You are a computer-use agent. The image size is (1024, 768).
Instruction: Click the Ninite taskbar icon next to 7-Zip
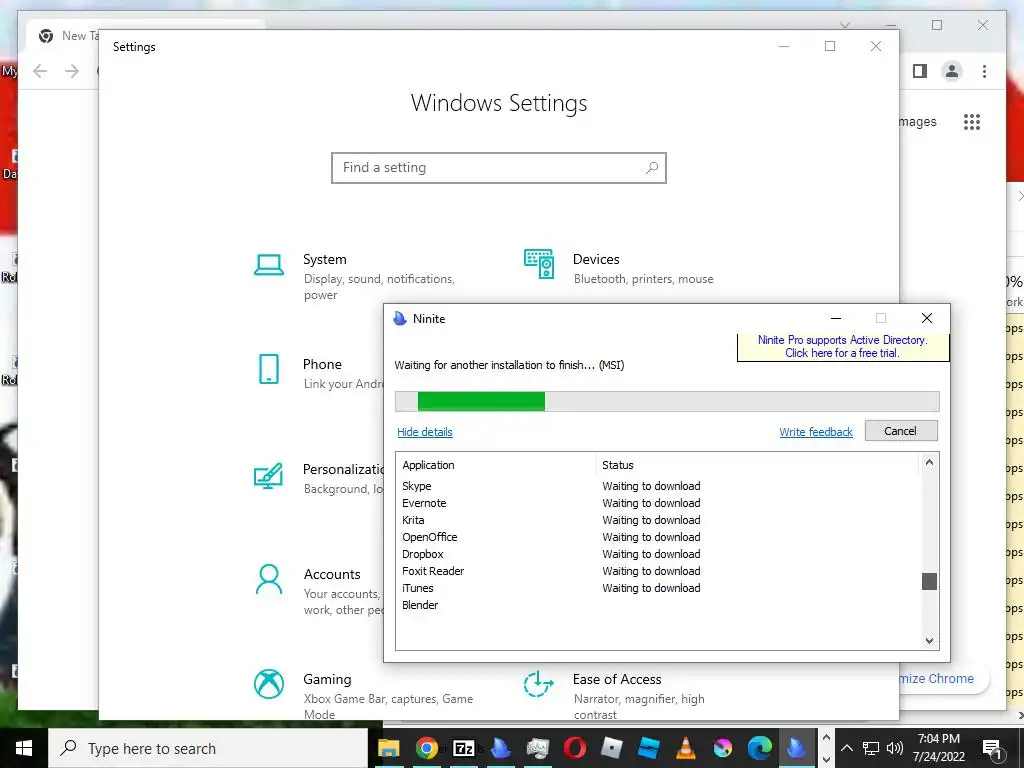tap(500, 748)
